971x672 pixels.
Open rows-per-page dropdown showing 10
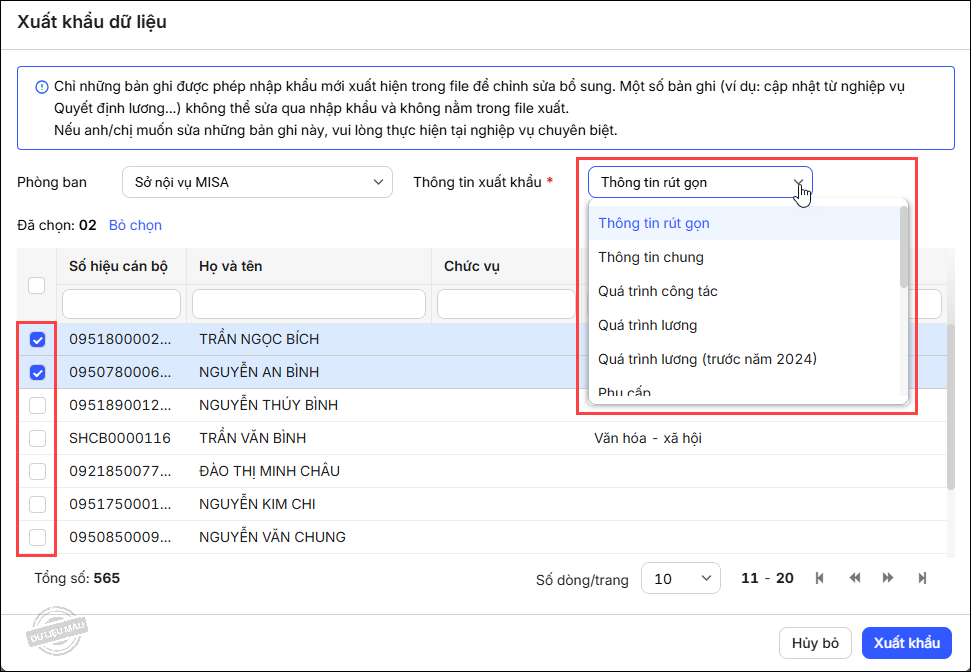coord(680,578)
